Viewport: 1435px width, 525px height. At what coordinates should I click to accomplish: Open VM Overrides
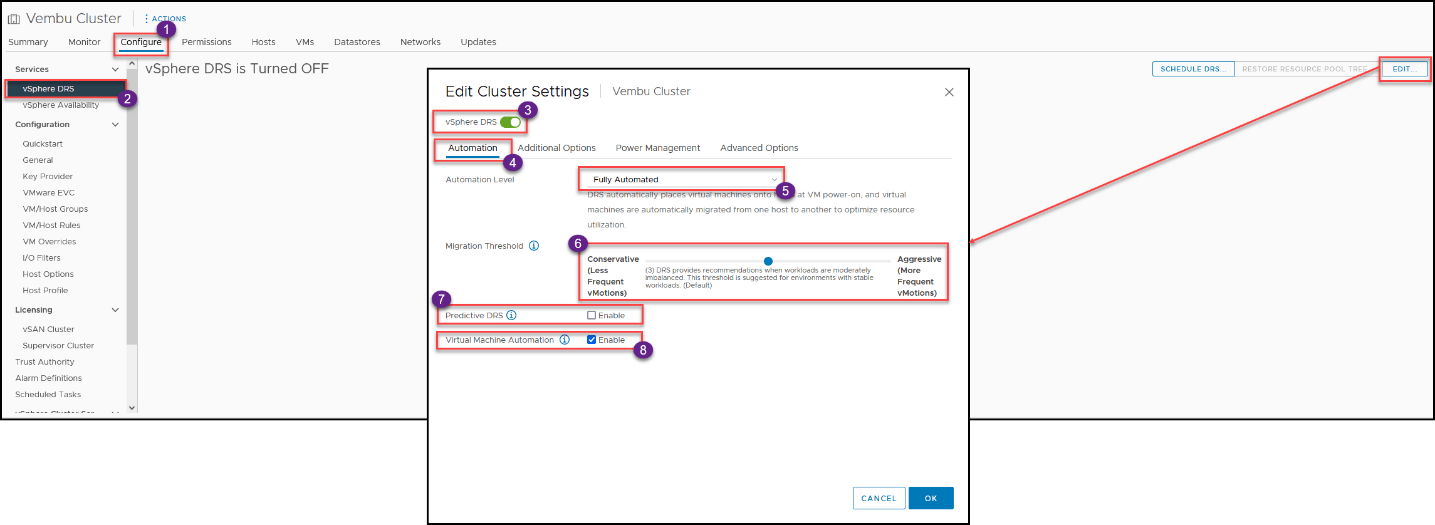pos(49,241)
